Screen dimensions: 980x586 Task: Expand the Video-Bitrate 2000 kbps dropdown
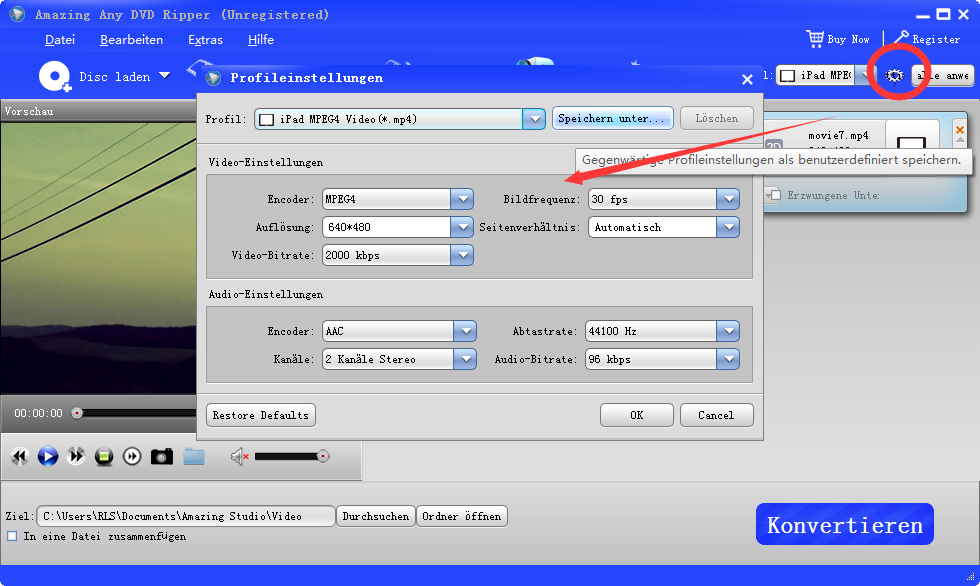(x=462, y=255)
